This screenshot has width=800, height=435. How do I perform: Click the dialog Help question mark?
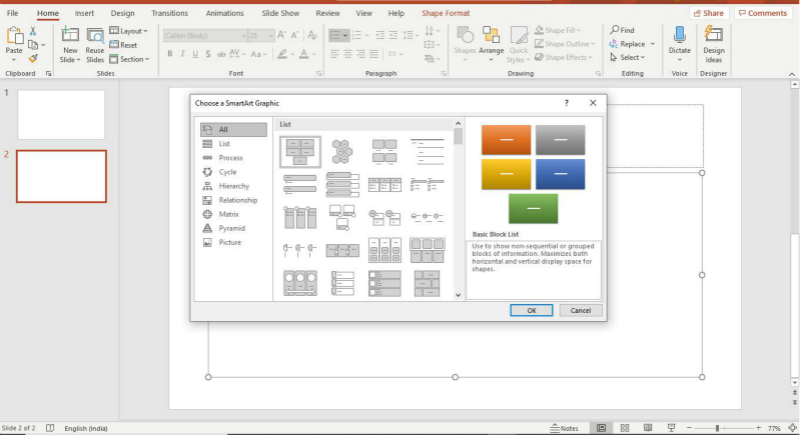(x=566, y=102)
